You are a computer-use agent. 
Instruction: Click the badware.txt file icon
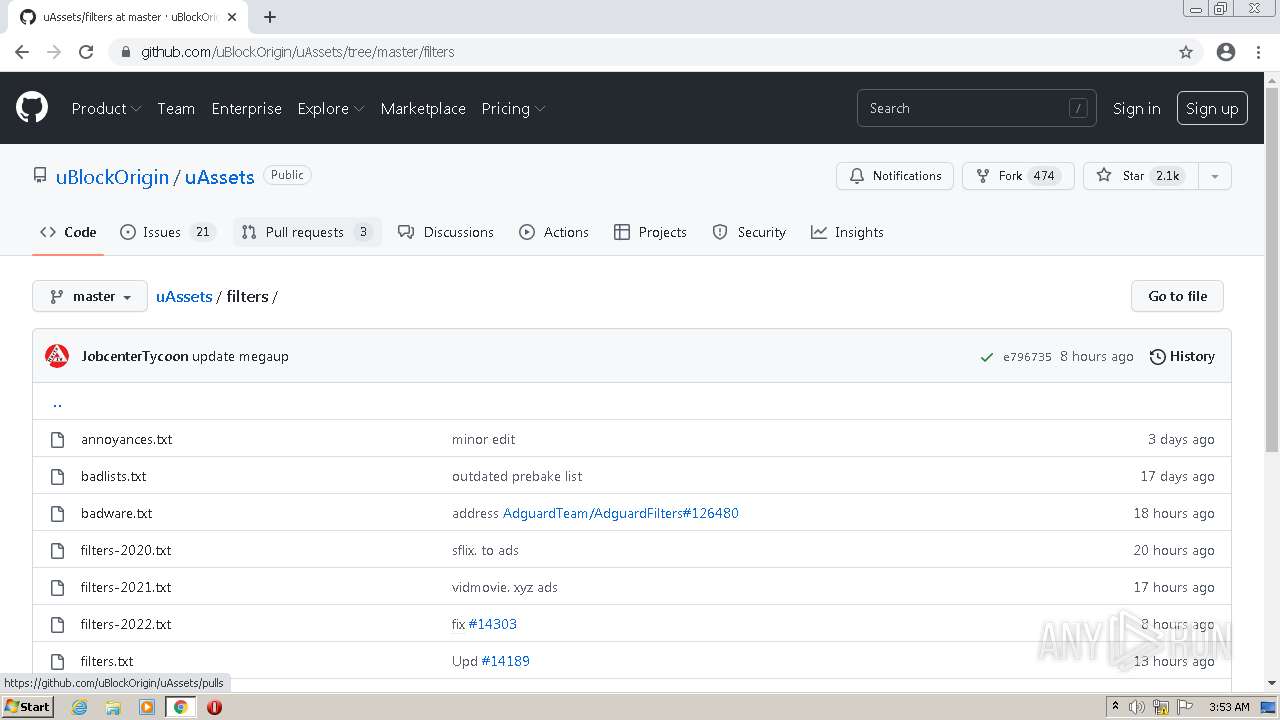coord(57,513)
